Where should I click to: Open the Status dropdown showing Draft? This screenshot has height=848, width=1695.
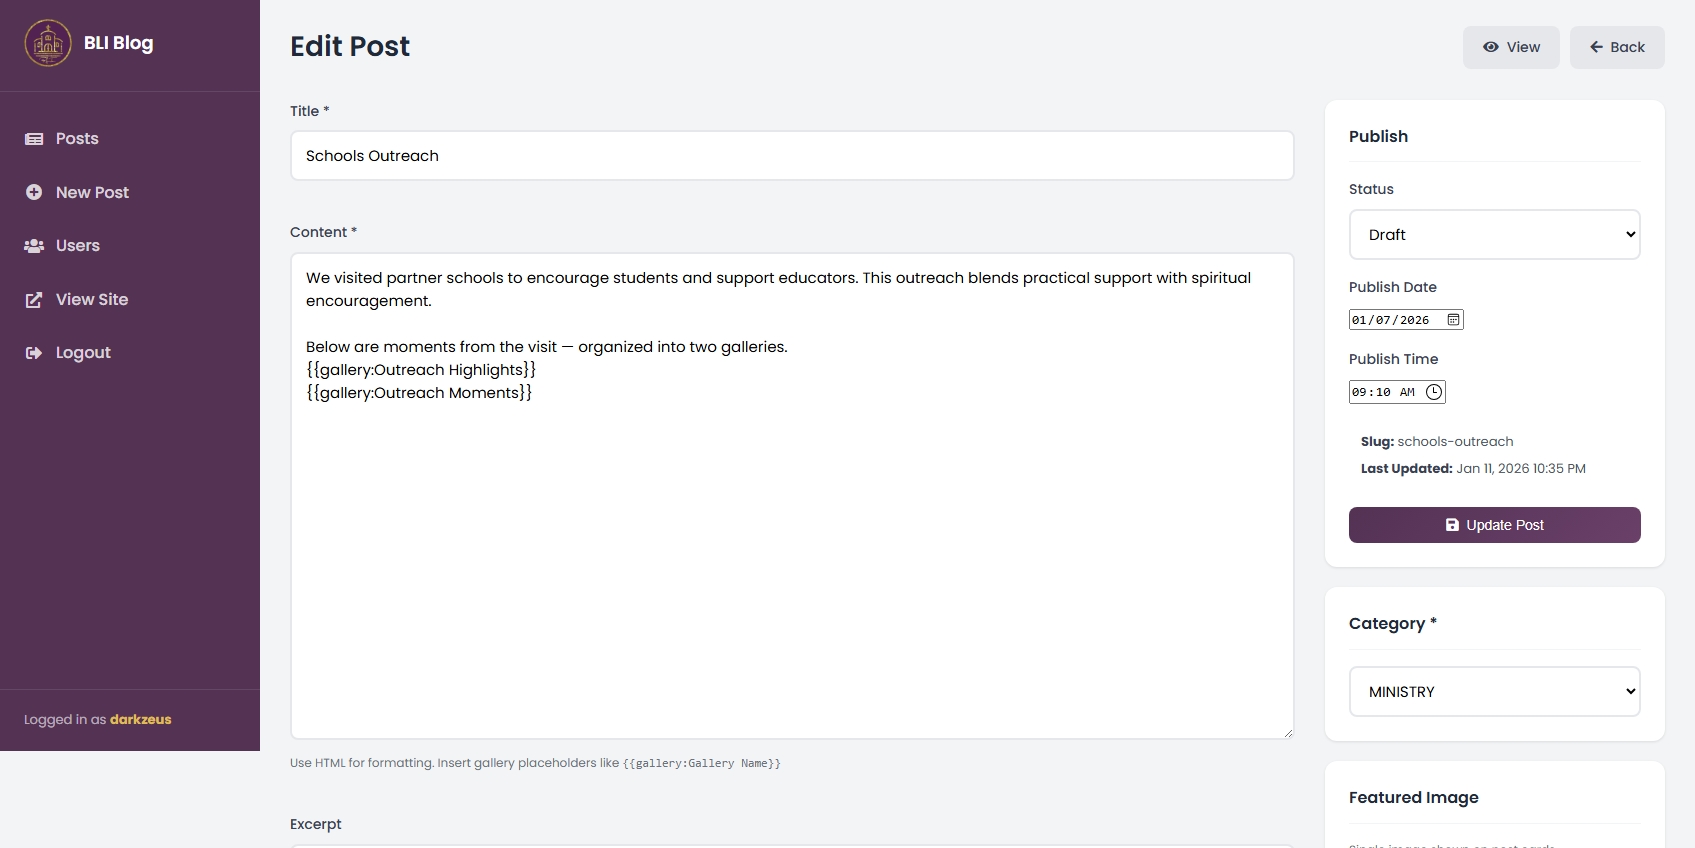coord(1494,235)
